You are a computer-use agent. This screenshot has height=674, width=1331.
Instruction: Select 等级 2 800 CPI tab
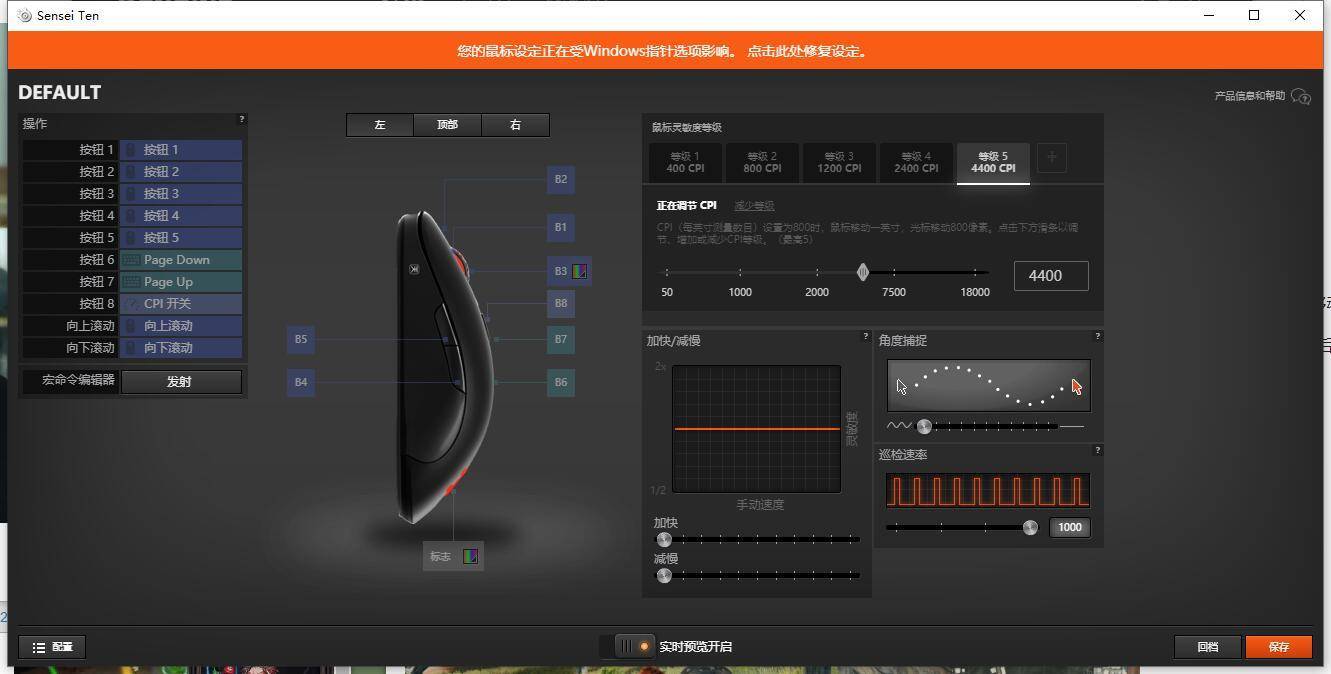point(762,163)
